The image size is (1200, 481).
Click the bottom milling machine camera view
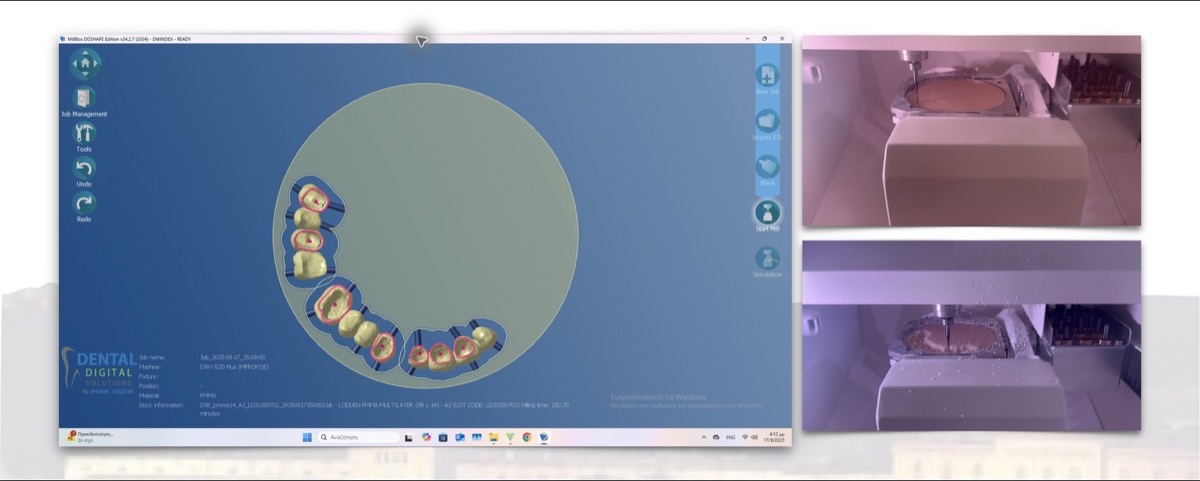971,336
